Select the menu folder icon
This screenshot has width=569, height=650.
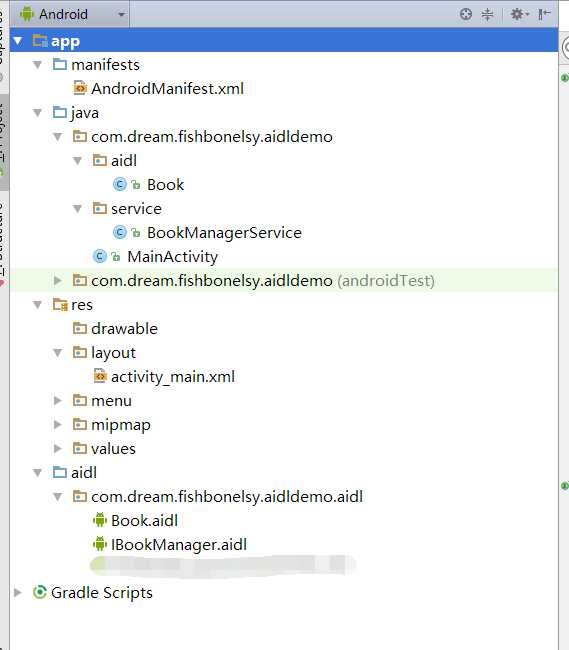(x=80, y=401)
